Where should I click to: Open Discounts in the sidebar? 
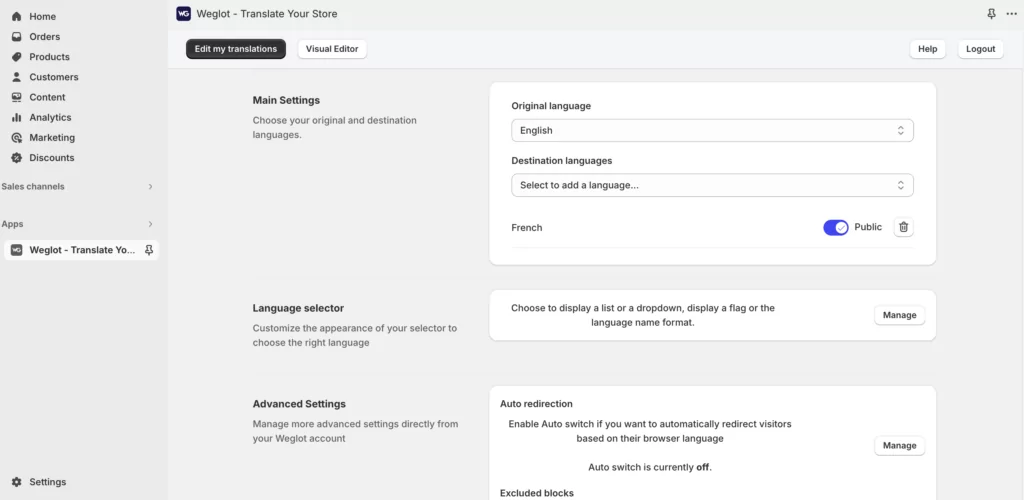[52, 158]
